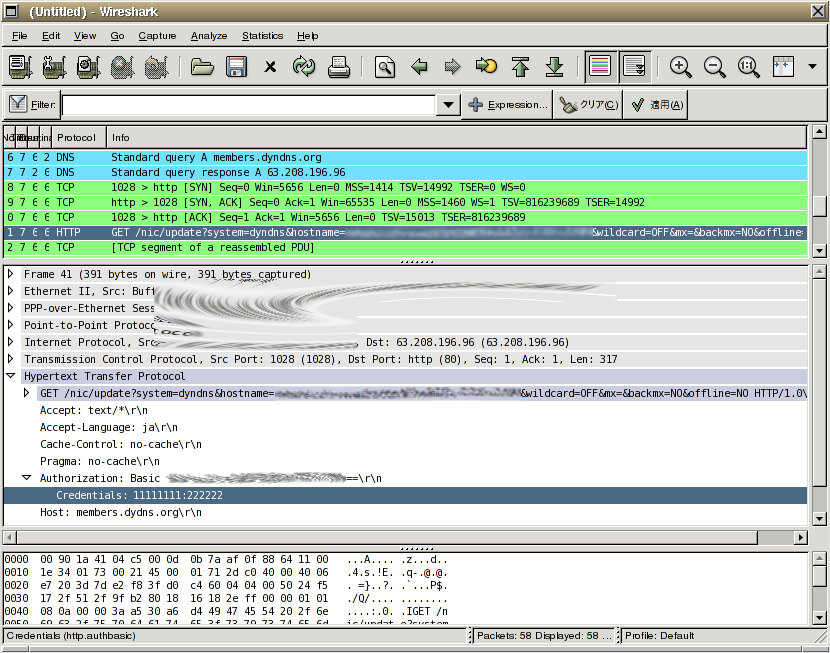Expand PPP-over-Ethernet Session row

(x=10, y=308)
